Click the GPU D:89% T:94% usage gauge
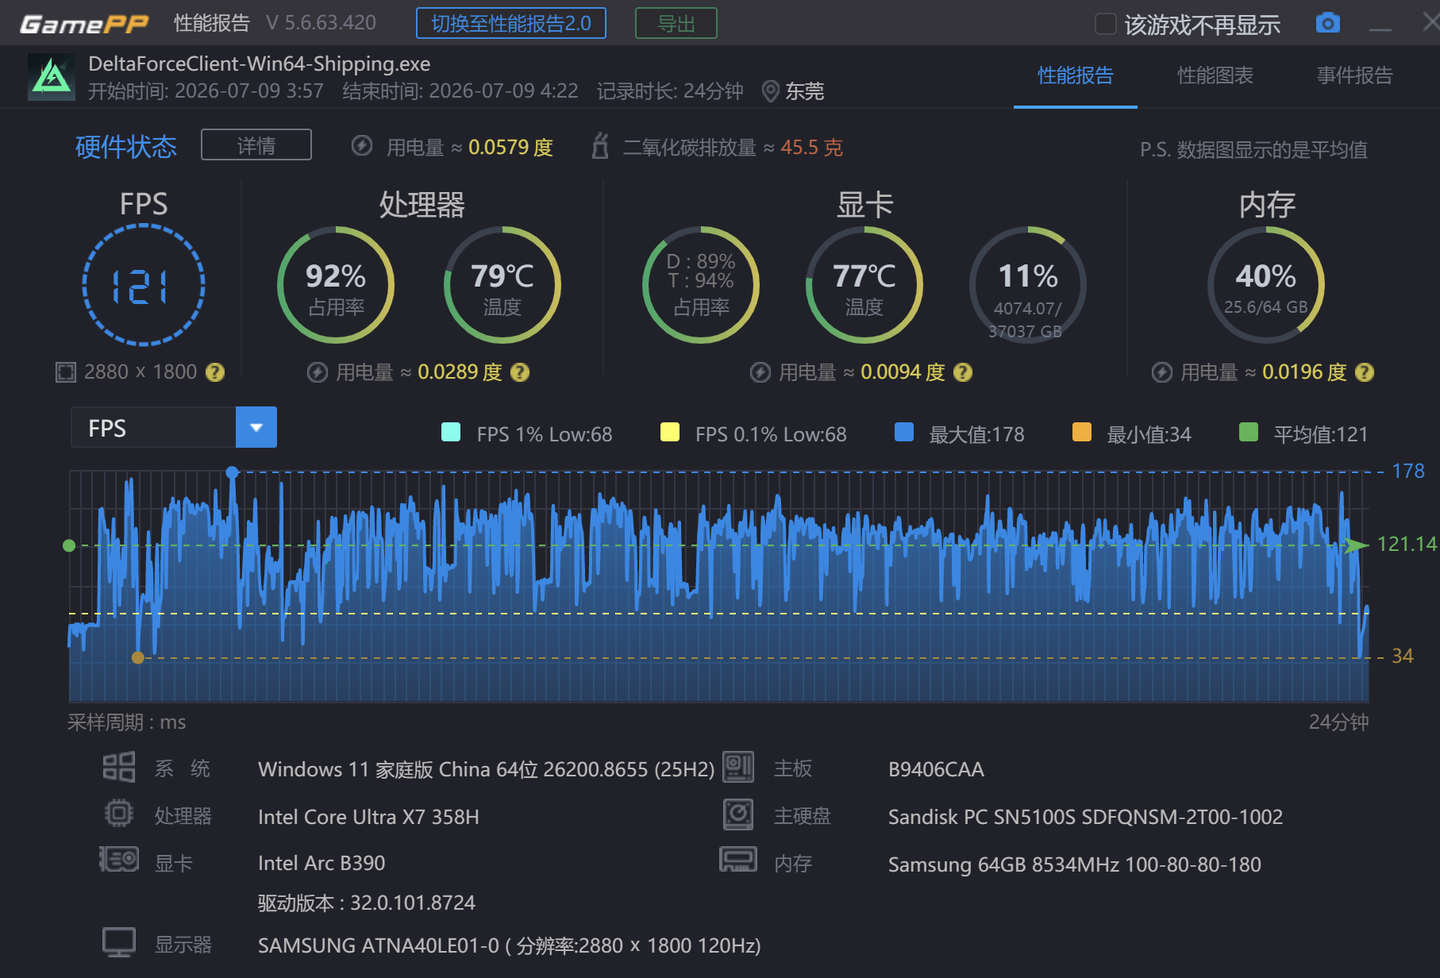Image resolution: width=1440 pixels, height=978 pixels. [x=701, y=286]
